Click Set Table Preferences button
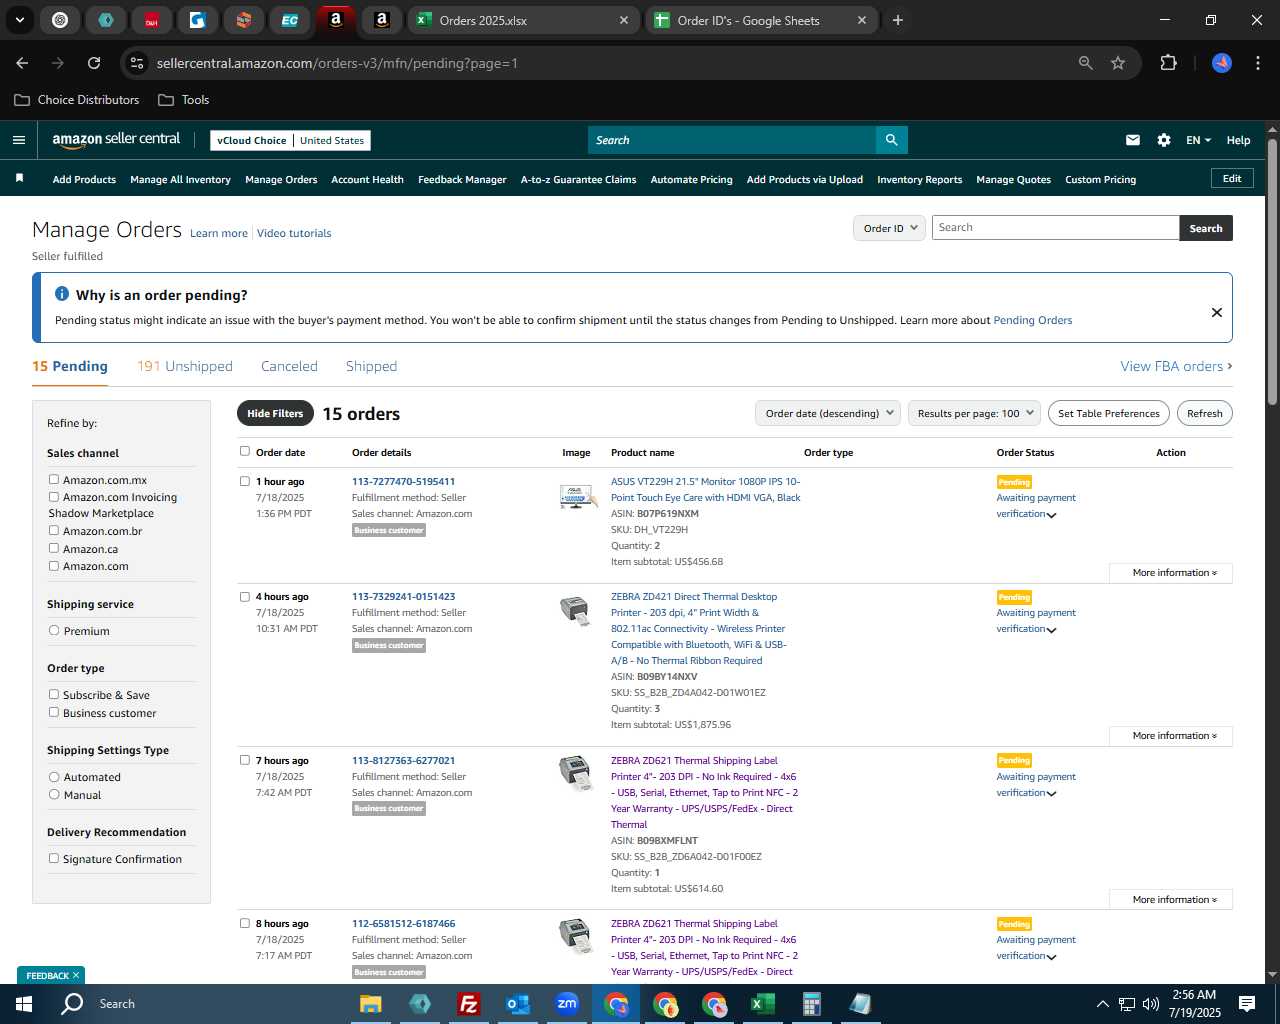Screen dimensions: 1280x1024 [1108, 413]
